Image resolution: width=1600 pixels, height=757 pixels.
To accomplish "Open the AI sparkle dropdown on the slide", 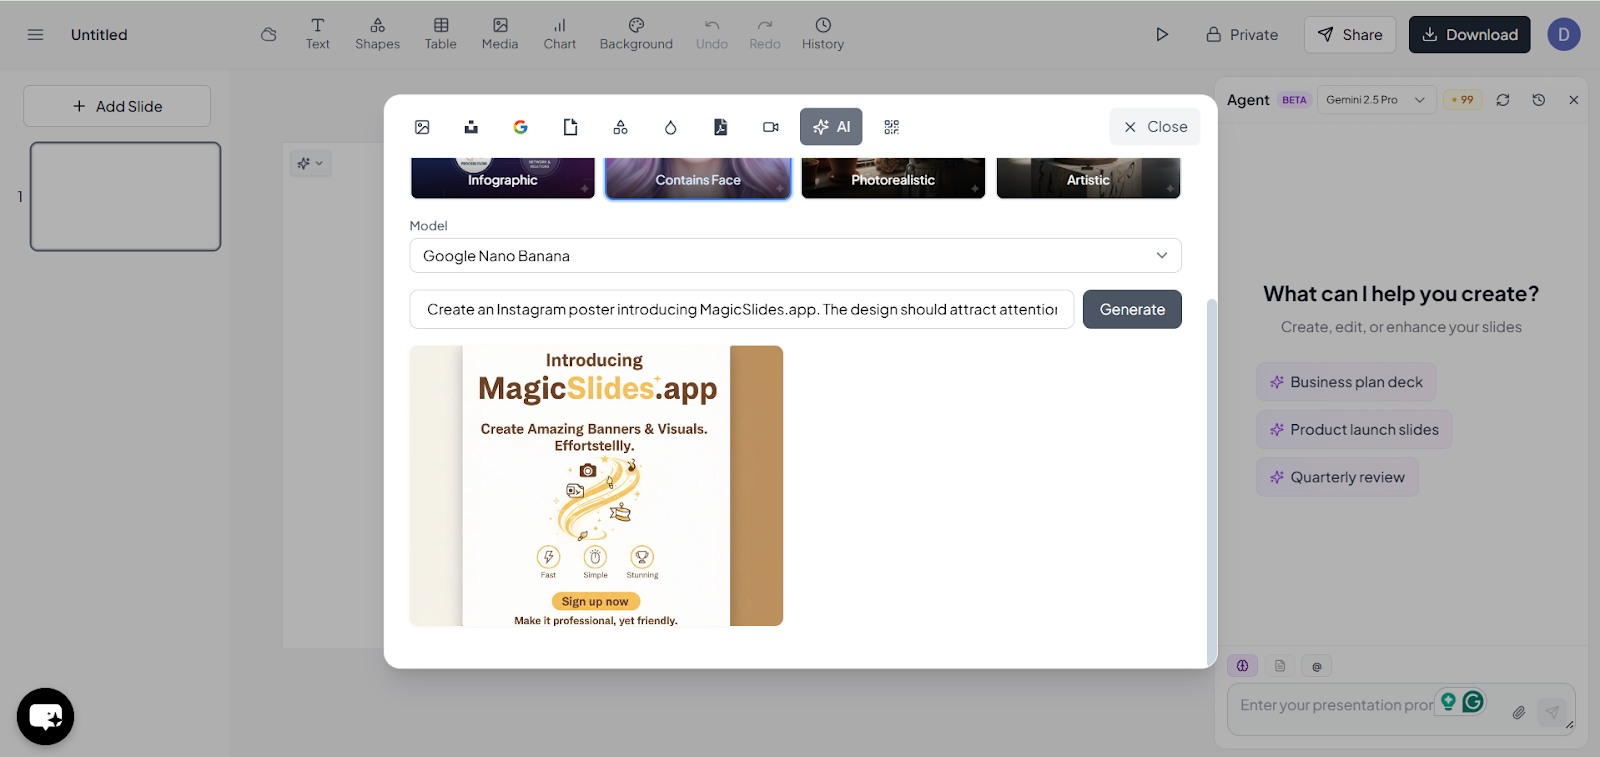I will [310, 163].
